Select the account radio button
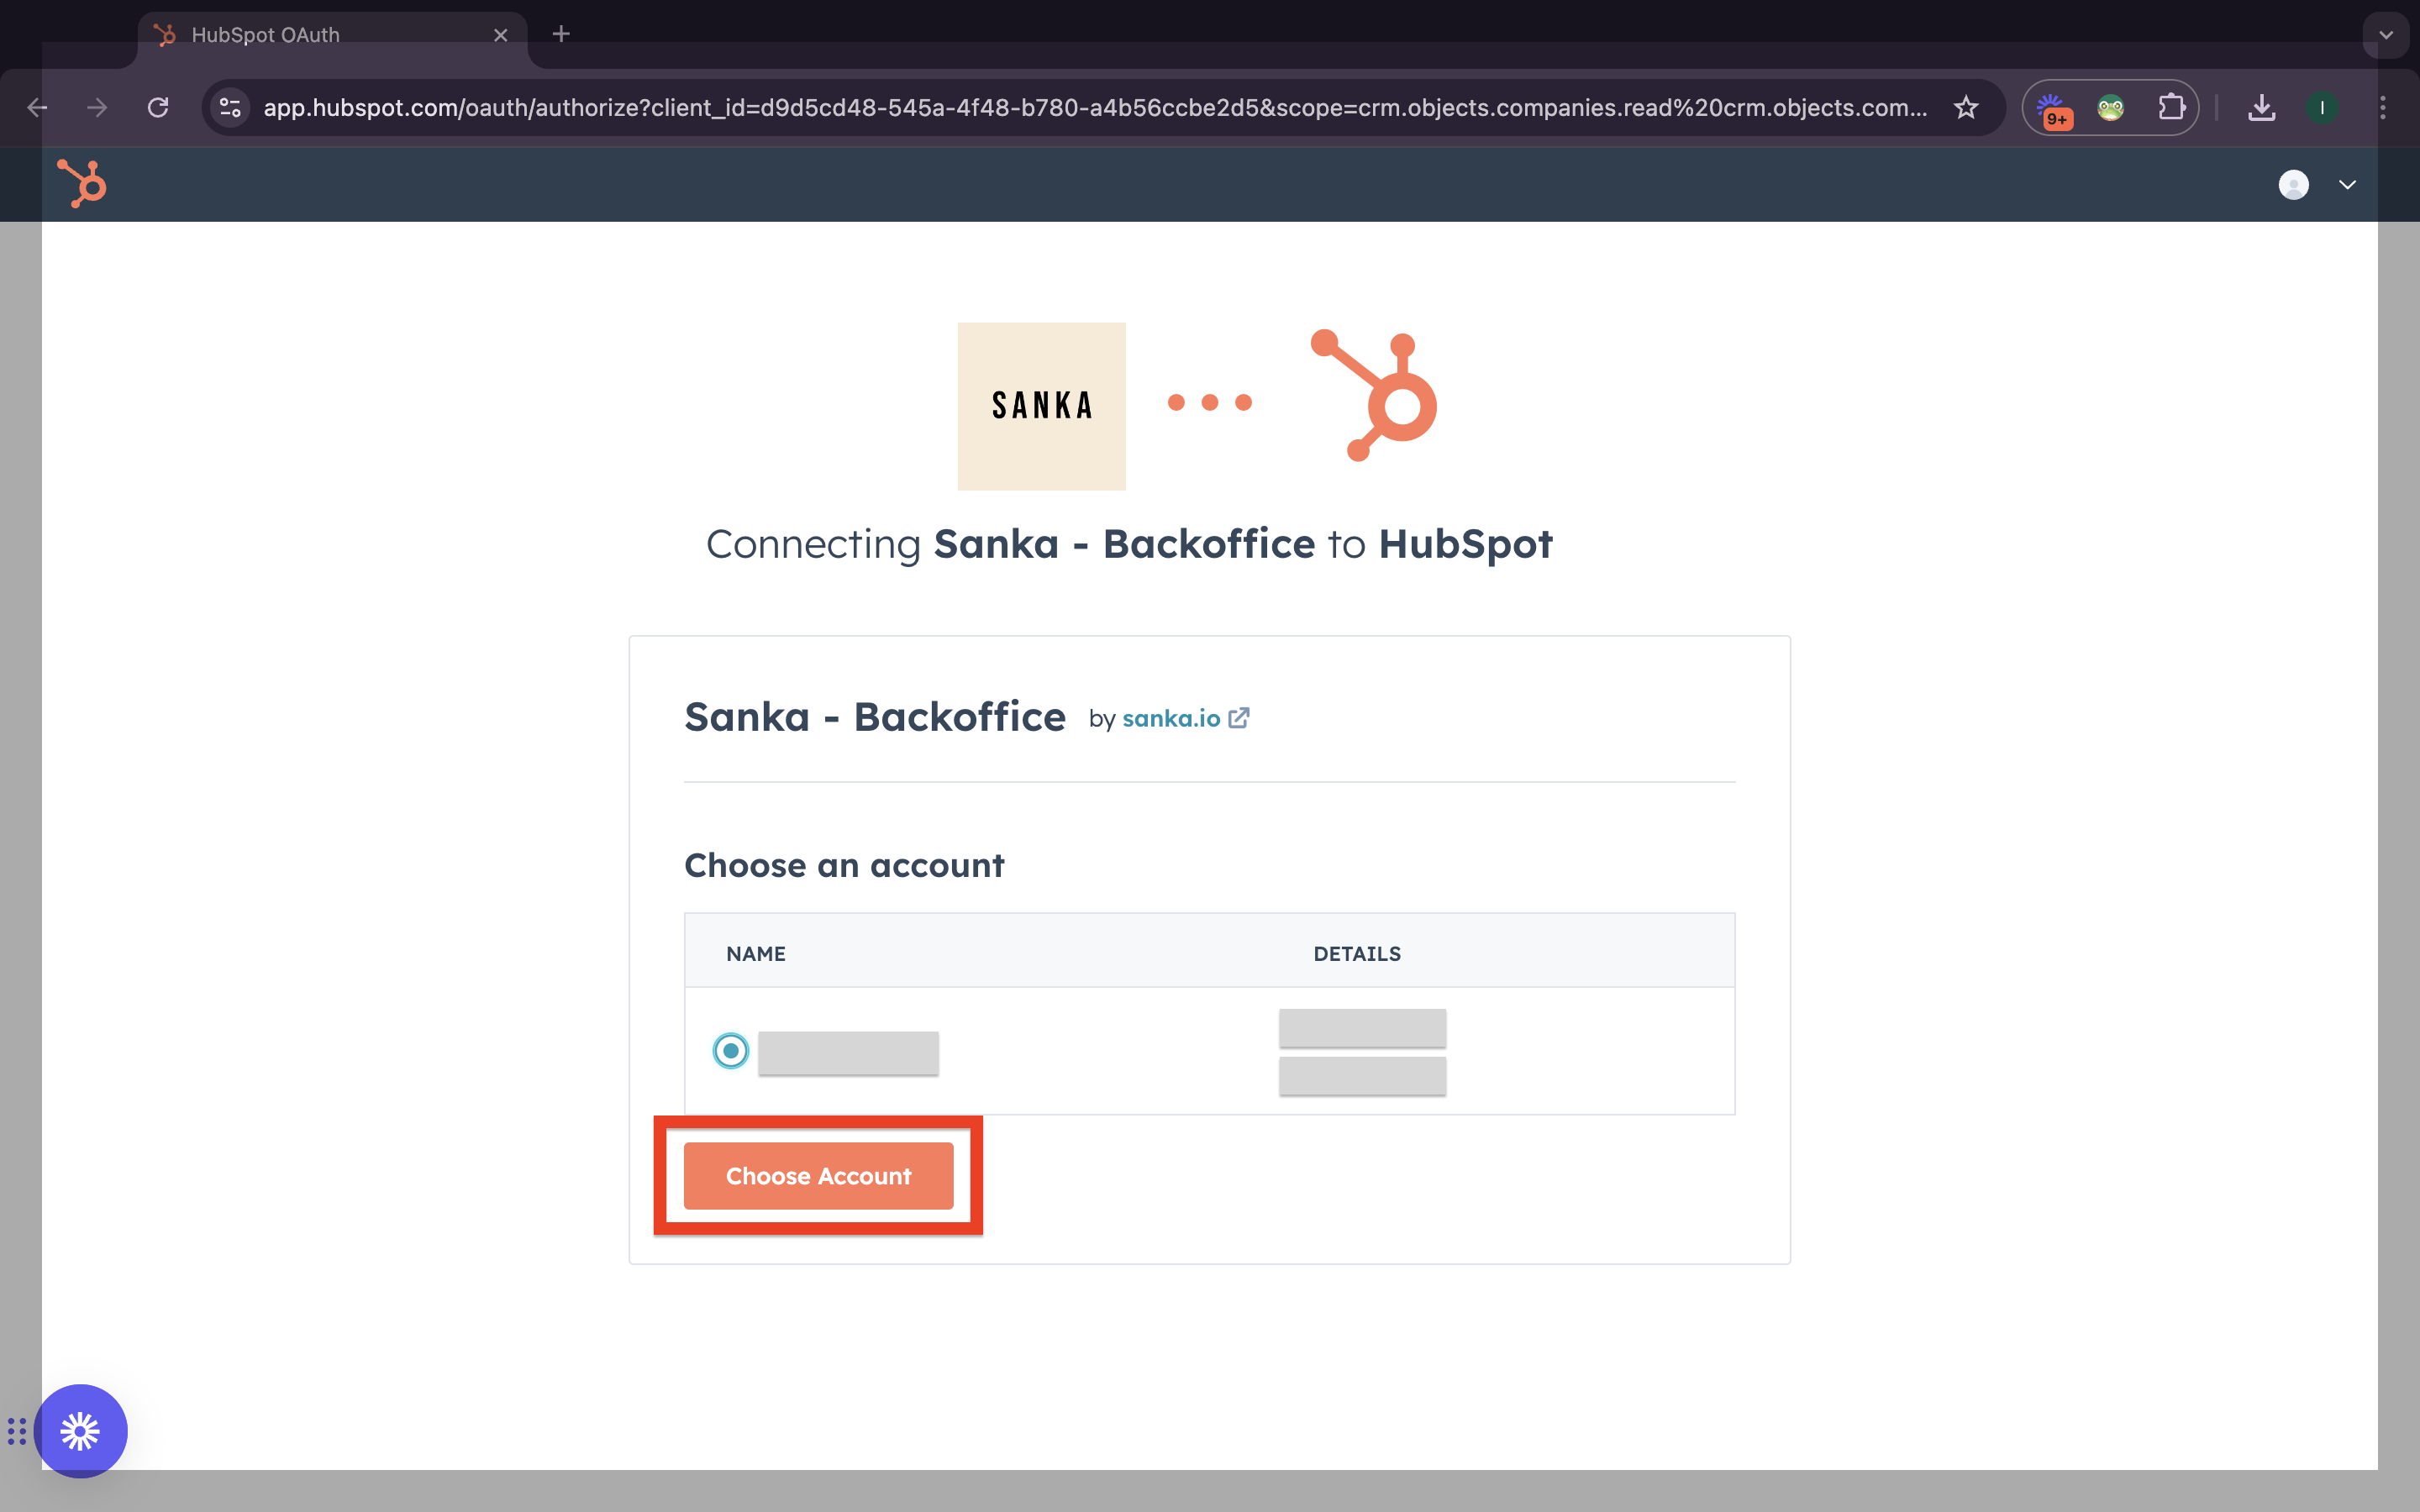This screenshot has height=1512, width=2420. (731, 1051)
